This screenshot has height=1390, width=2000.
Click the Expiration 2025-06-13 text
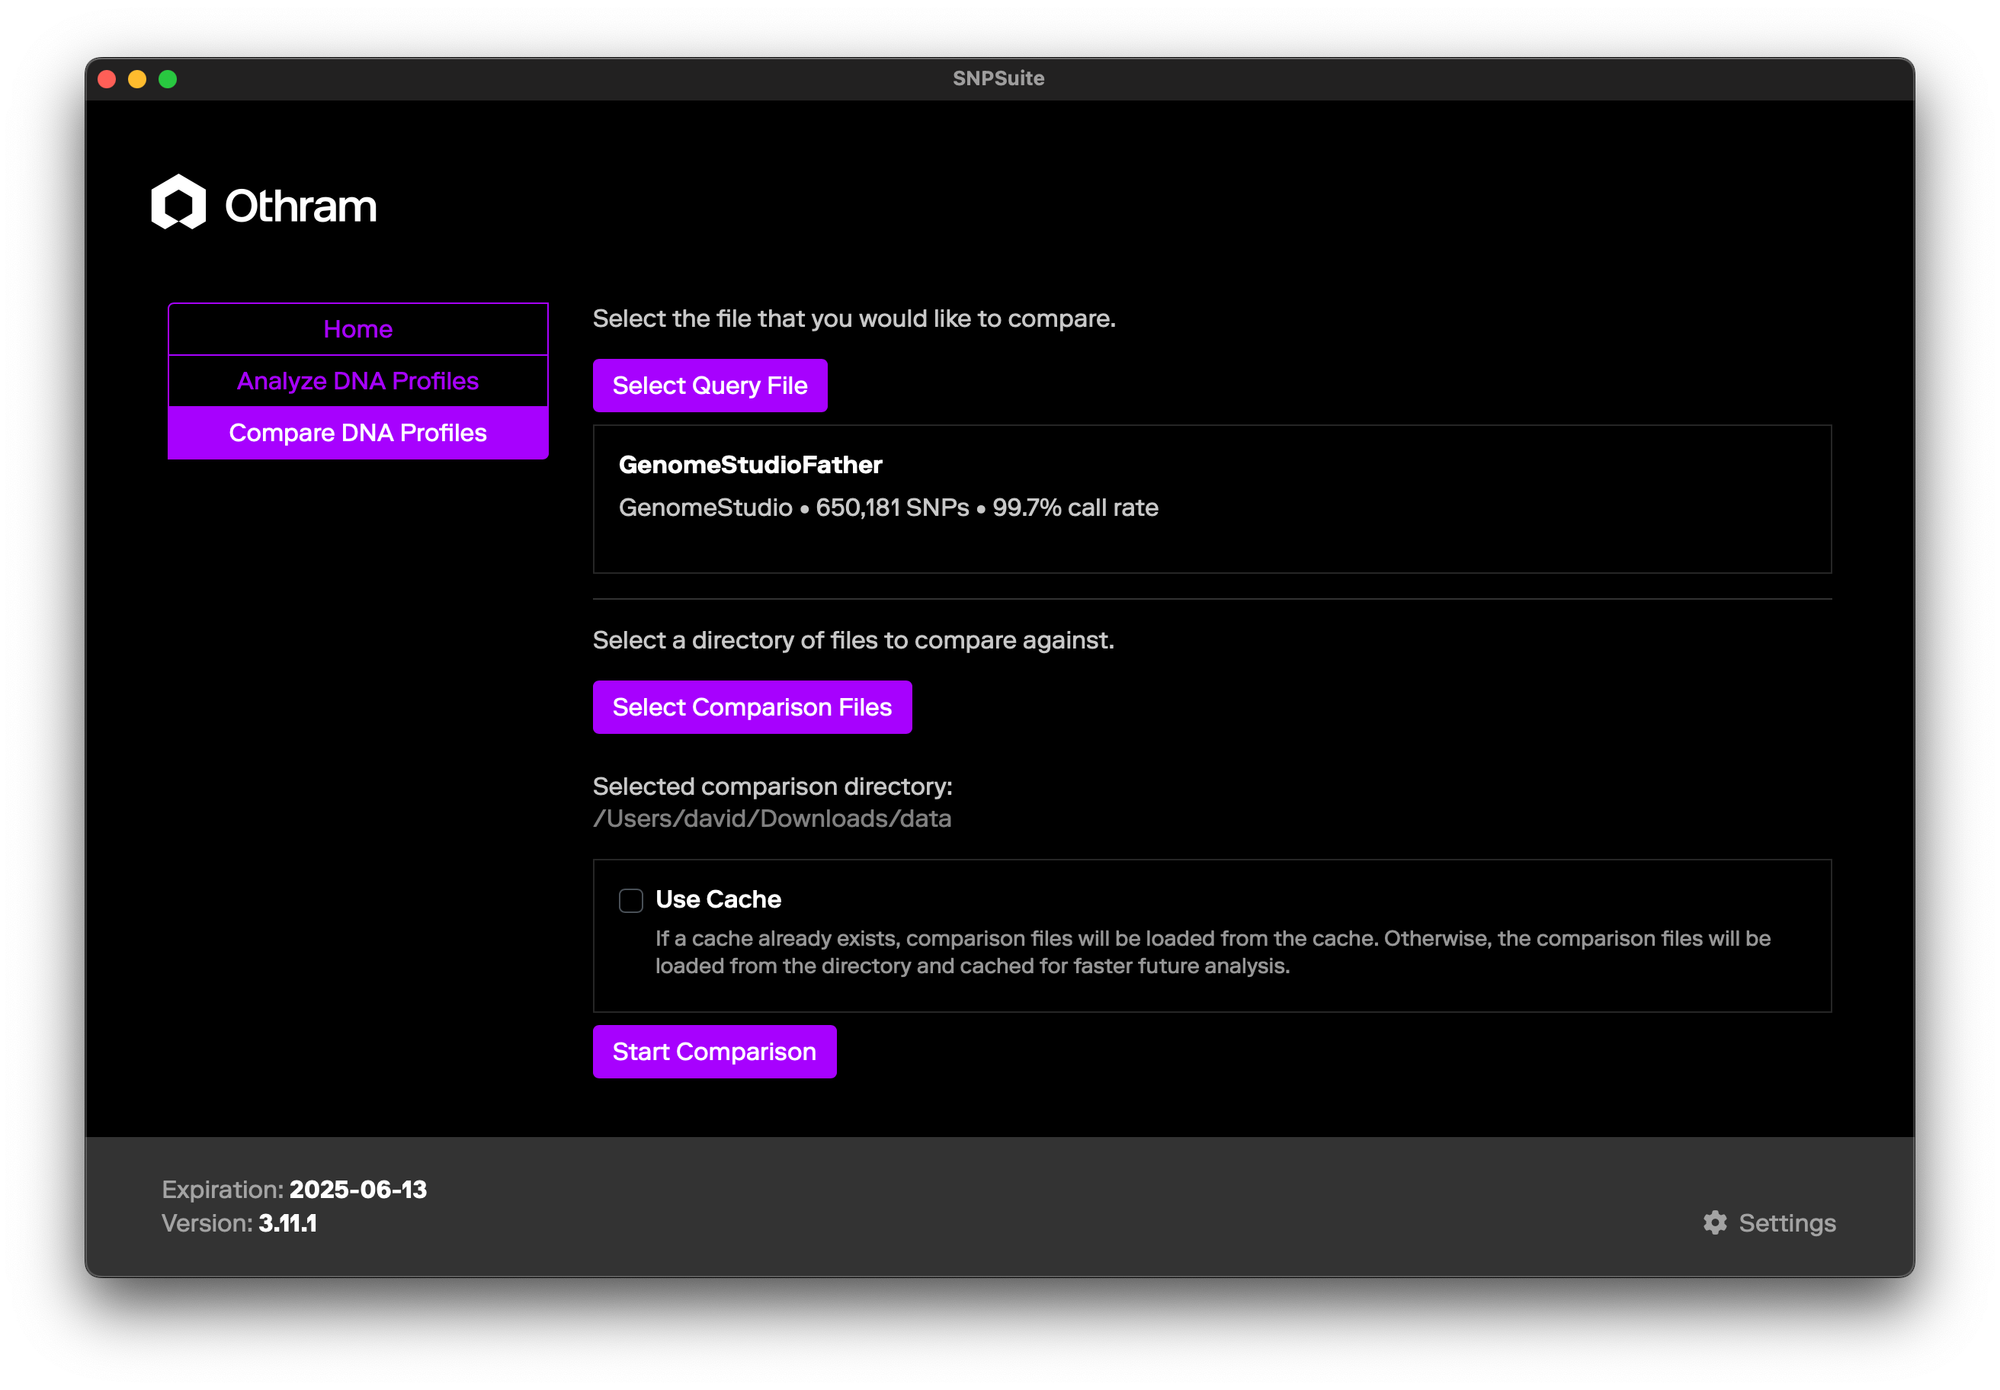pyautogui.click(x=294, y=1189)
